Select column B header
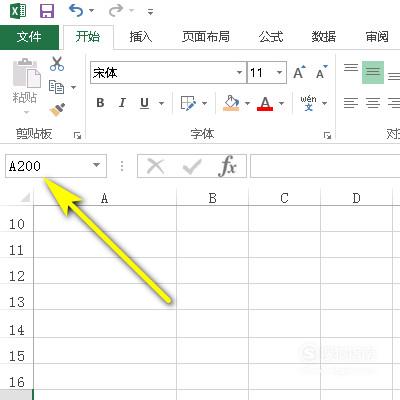 click(x=212, y=198)
